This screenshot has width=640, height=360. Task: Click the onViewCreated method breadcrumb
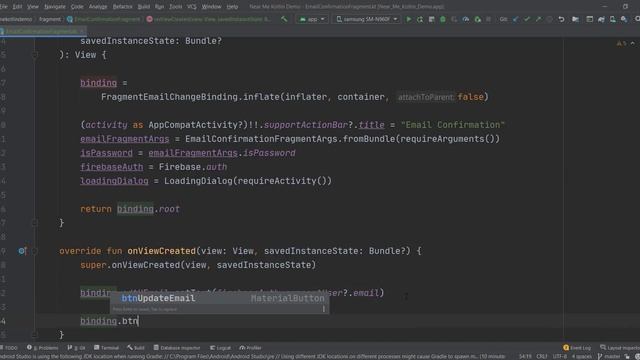(x=209, y=19)
